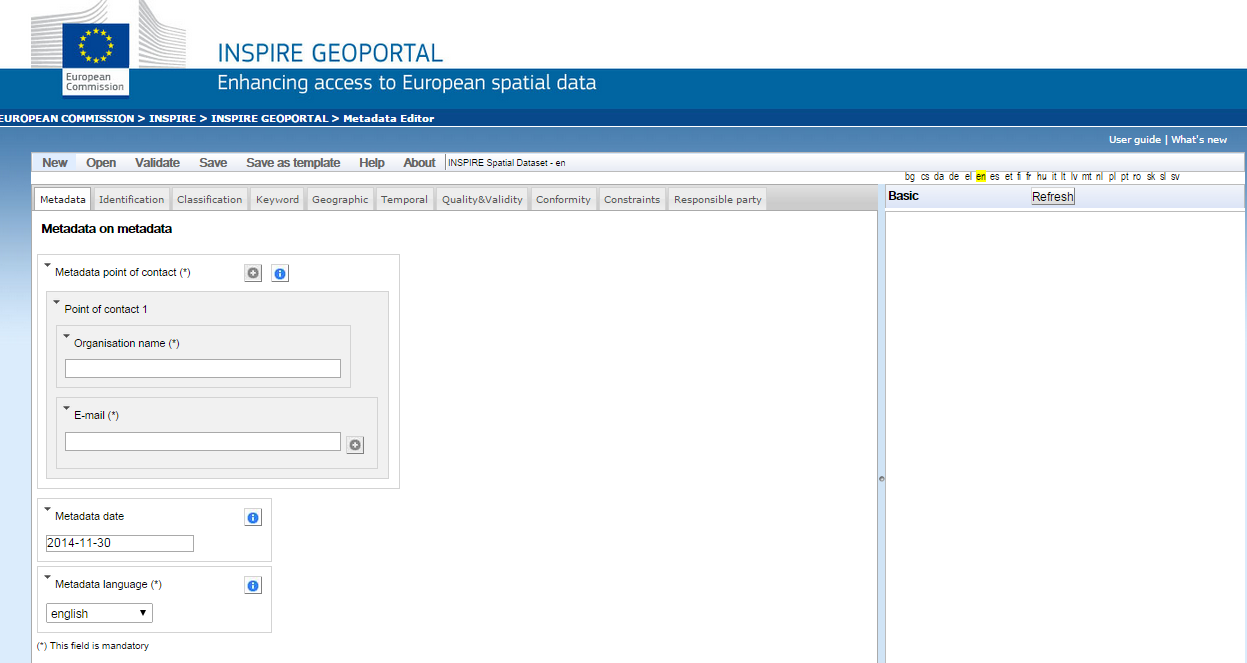Show info for Metadata language
The width and height of the screenshot is (1247, 663).
click(253, 585)
